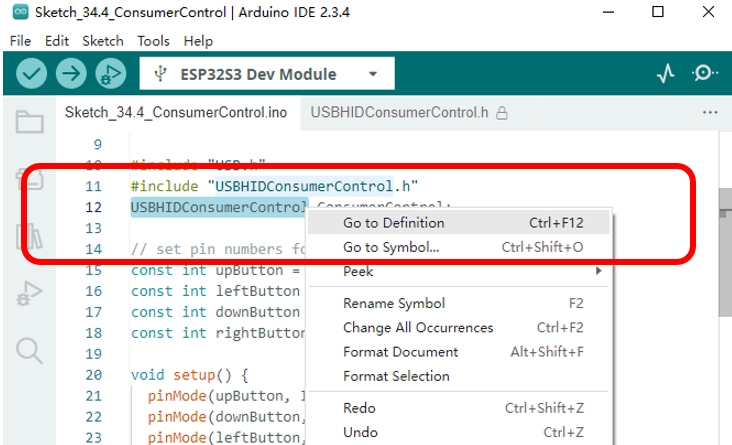Click line number 11 in the gutter

(x=93, y=186)
